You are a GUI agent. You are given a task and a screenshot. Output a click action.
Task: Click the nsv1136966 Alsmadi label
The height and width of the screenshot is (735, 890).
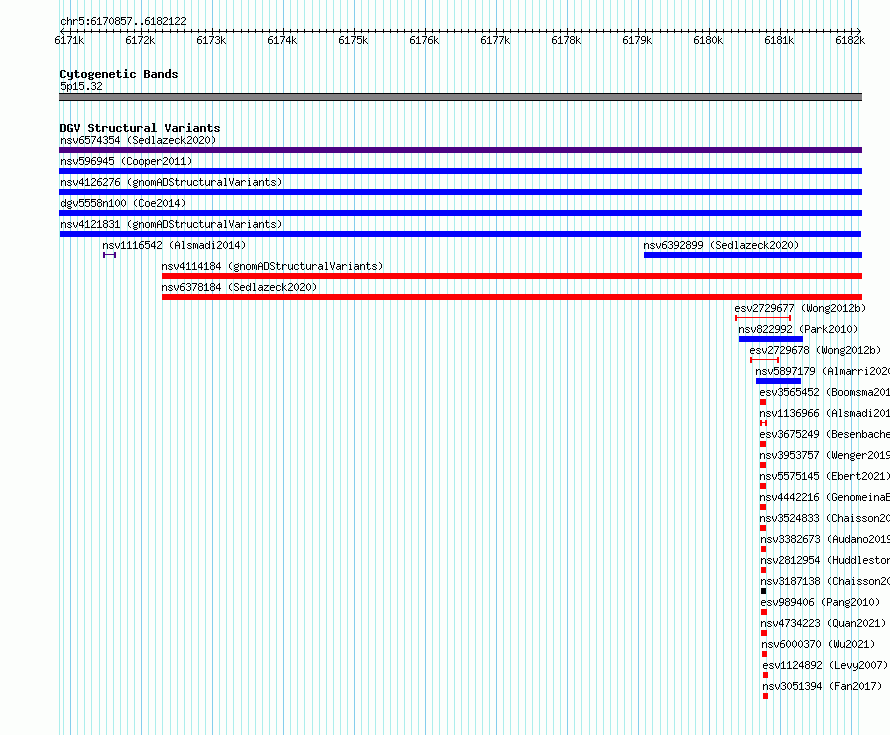point(824,413)
